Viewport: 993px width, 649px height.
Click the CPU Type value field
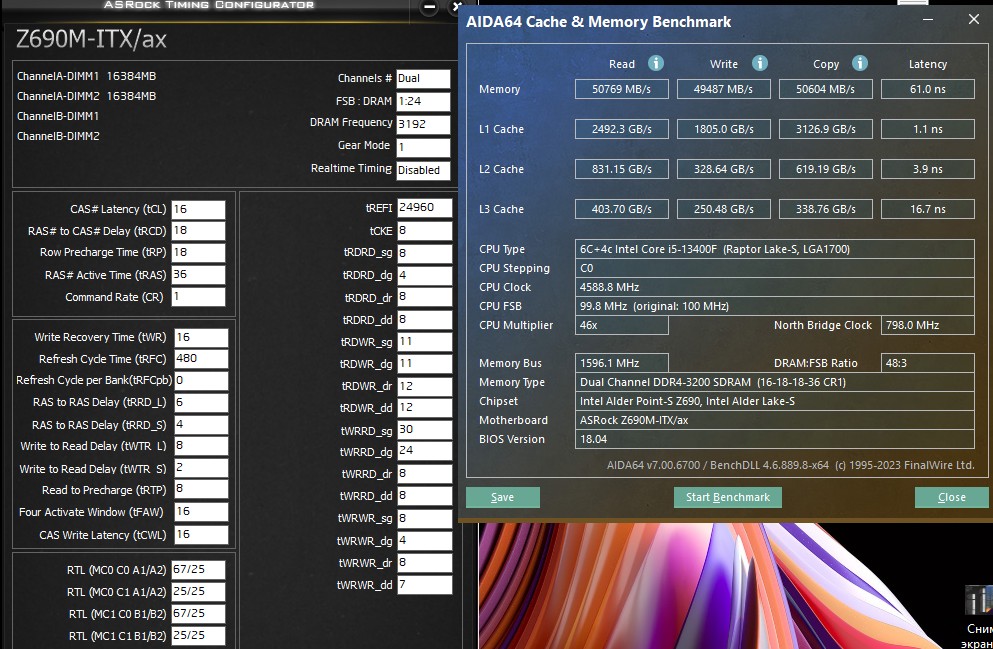point(775,249)
